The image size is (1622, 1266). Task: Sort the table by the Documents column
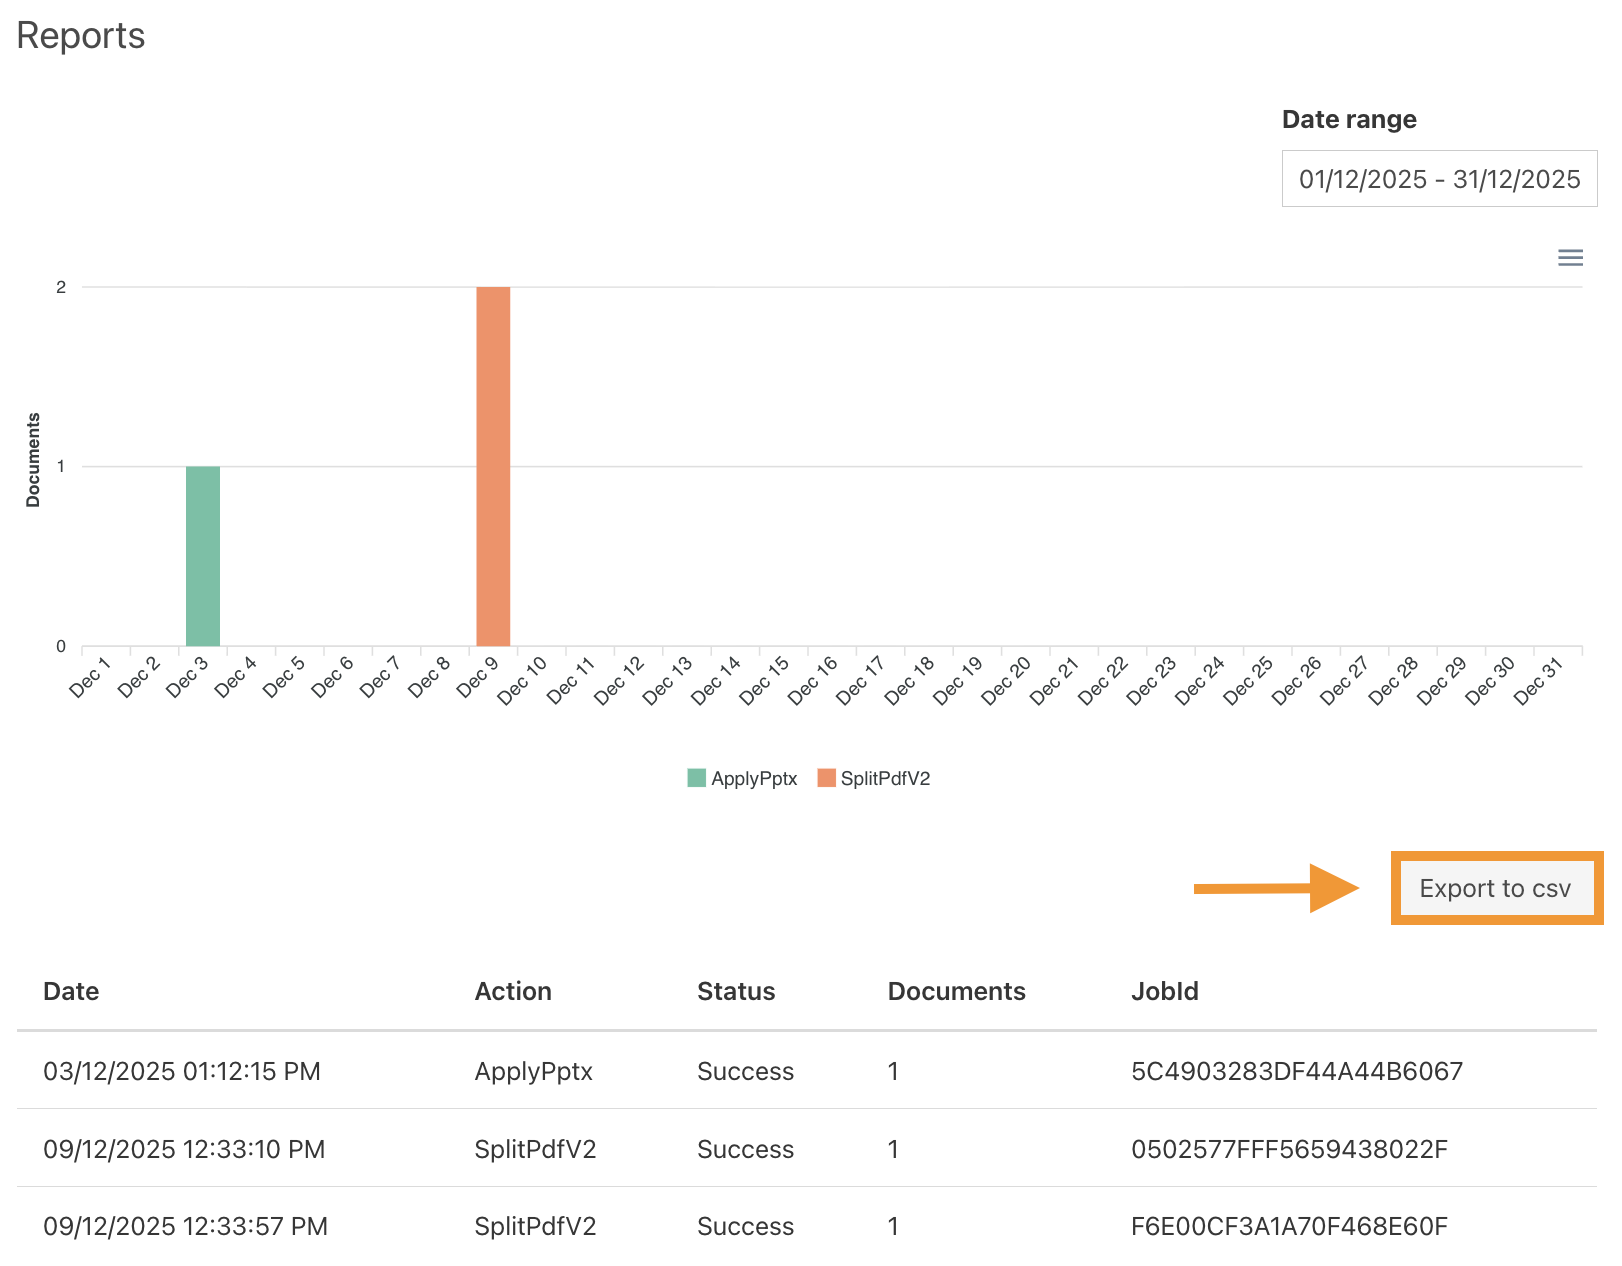pos(956,991)
